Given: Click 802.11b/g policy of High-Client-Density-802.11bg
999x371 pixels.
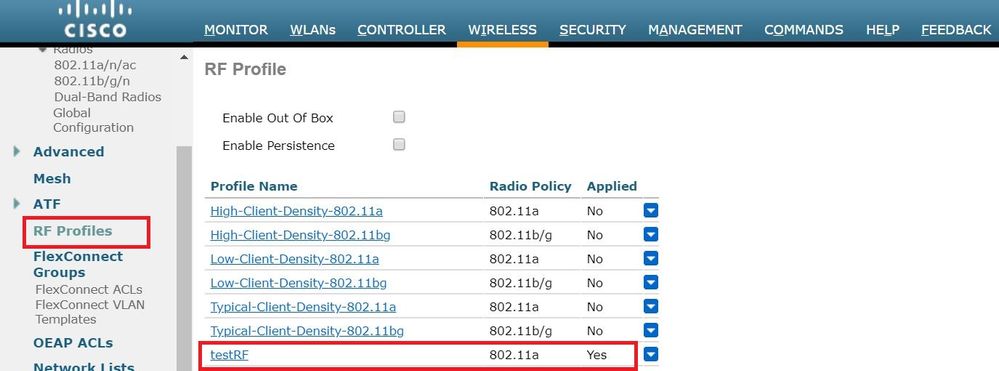Looking at the screenshot, I should [521, 235].
